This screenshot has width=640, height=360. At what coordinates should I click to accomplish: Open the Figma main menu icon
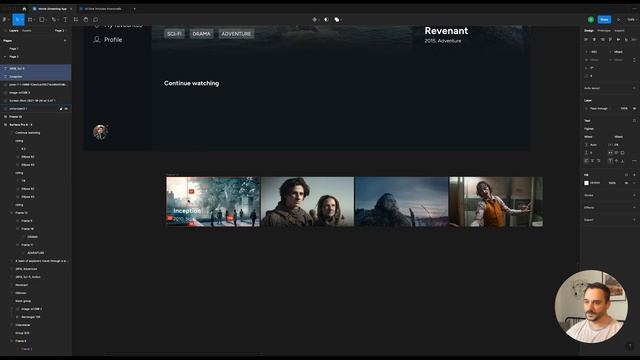coord(4,19)
